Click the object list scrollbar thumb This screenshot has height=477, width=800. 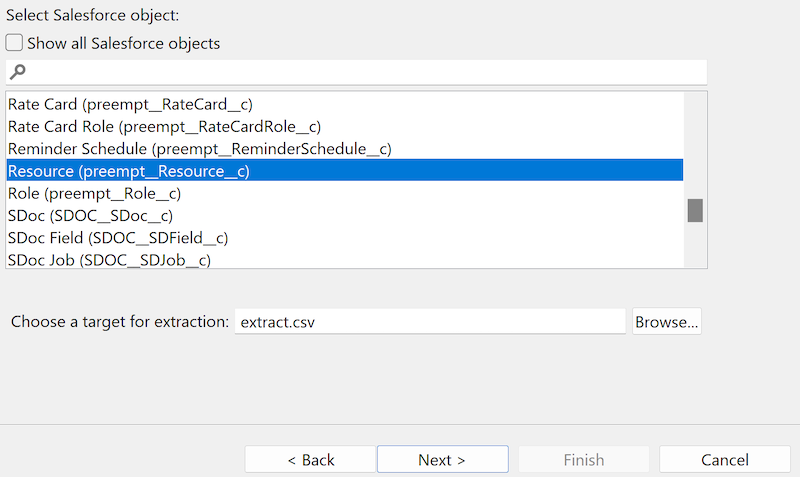click(695, 210)
